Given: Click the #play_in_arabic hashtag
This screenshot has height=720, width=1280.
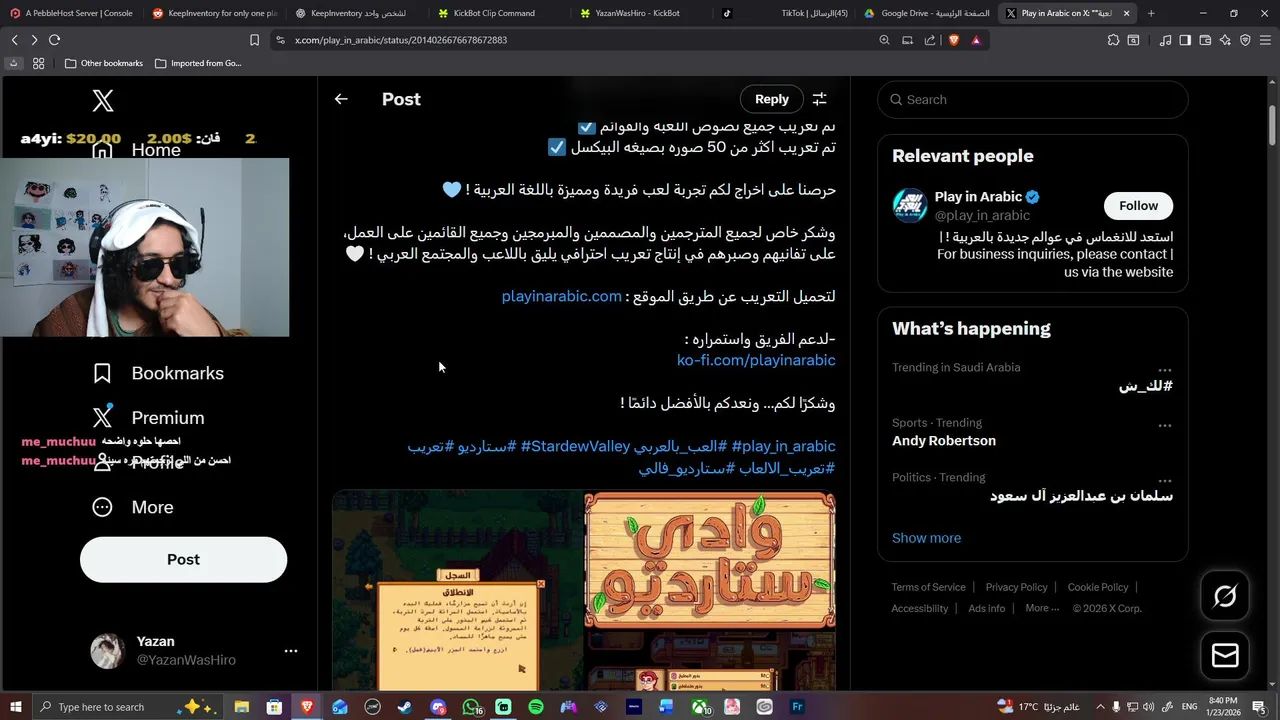Looking at the screenshot, I should pos(783,446).
